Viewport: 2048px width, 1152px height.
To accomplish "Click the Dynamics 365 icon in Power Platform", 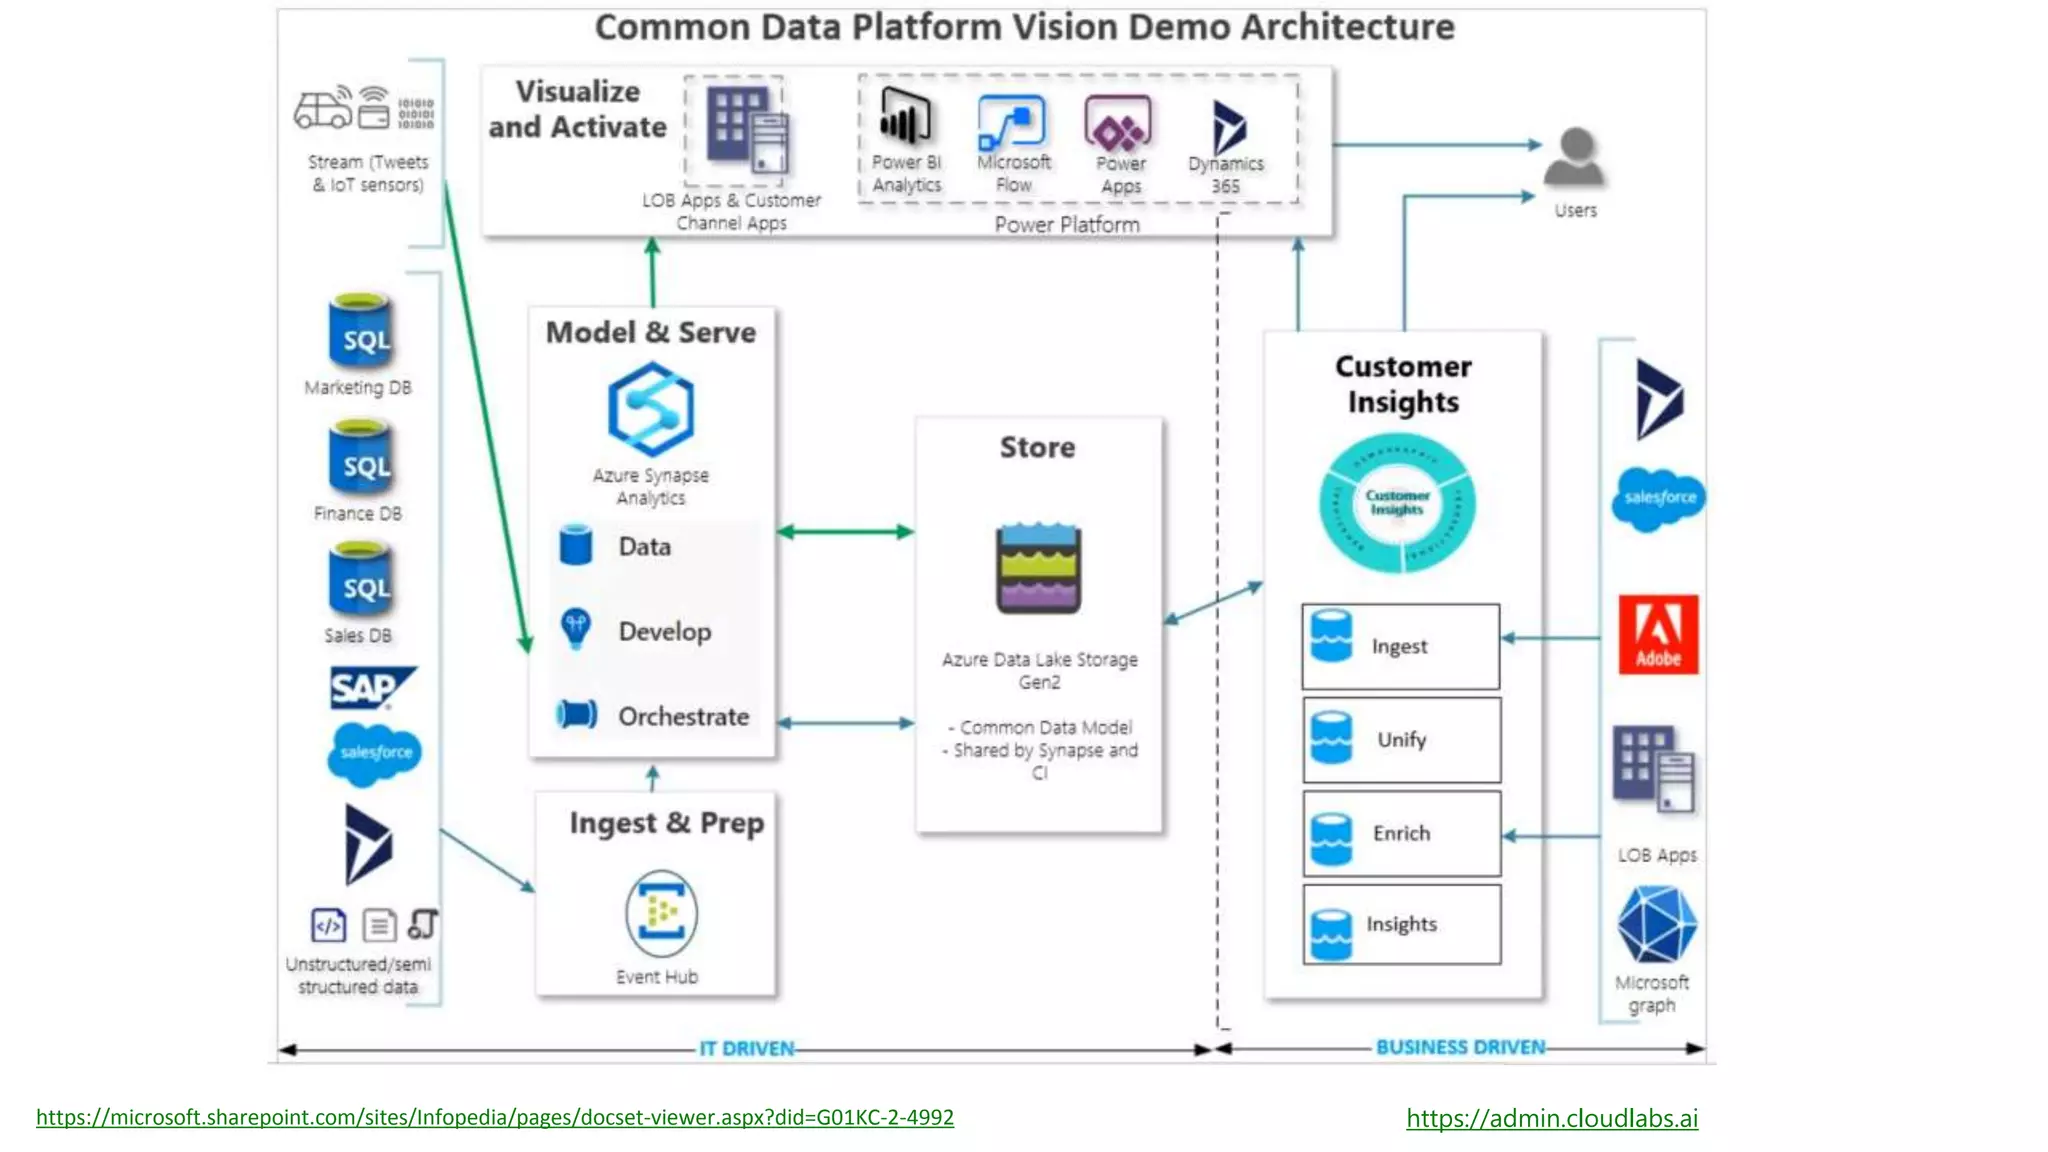I will pos(1227,128).
